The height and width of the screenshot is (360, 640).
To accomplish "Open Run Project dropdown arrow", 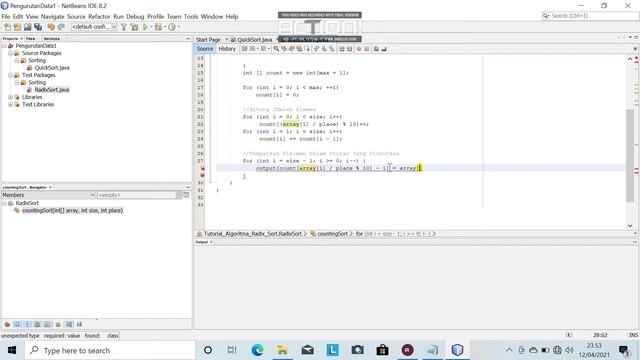I will tap(151, 27).
